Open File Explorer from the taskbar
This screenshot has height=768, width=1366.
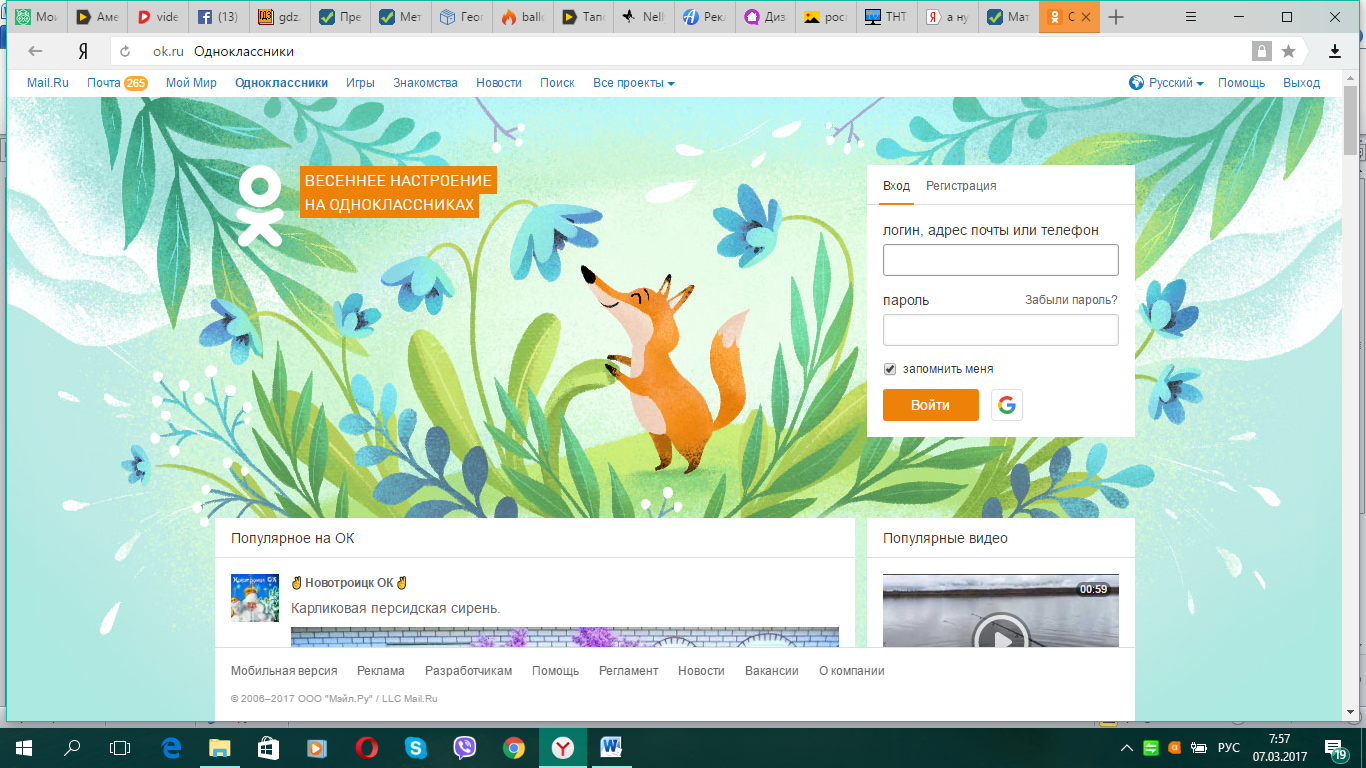click(220, 747)
